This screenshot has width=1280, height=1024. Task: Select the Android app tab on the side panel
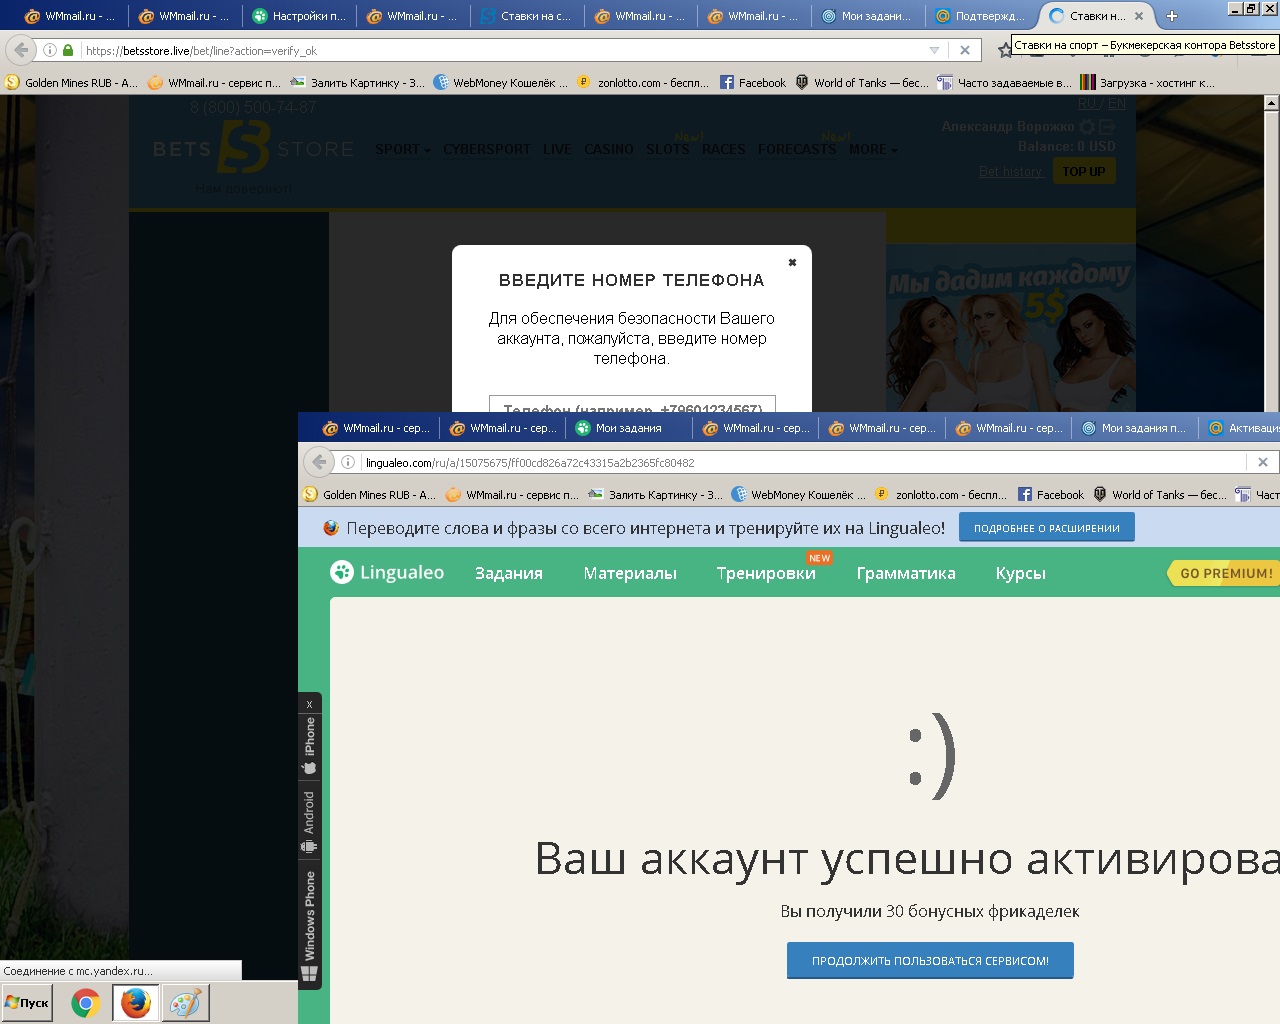(309, 822)
